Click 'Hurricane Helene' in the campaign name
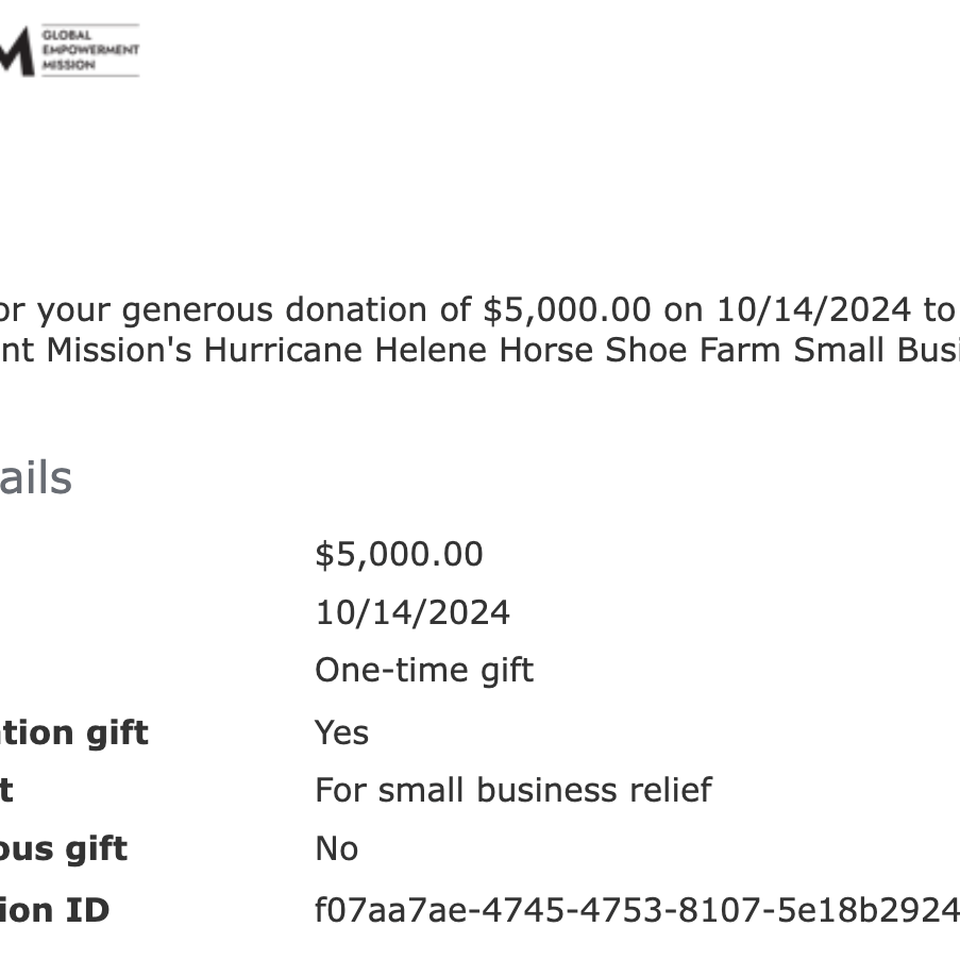 [x=345, y=351]
